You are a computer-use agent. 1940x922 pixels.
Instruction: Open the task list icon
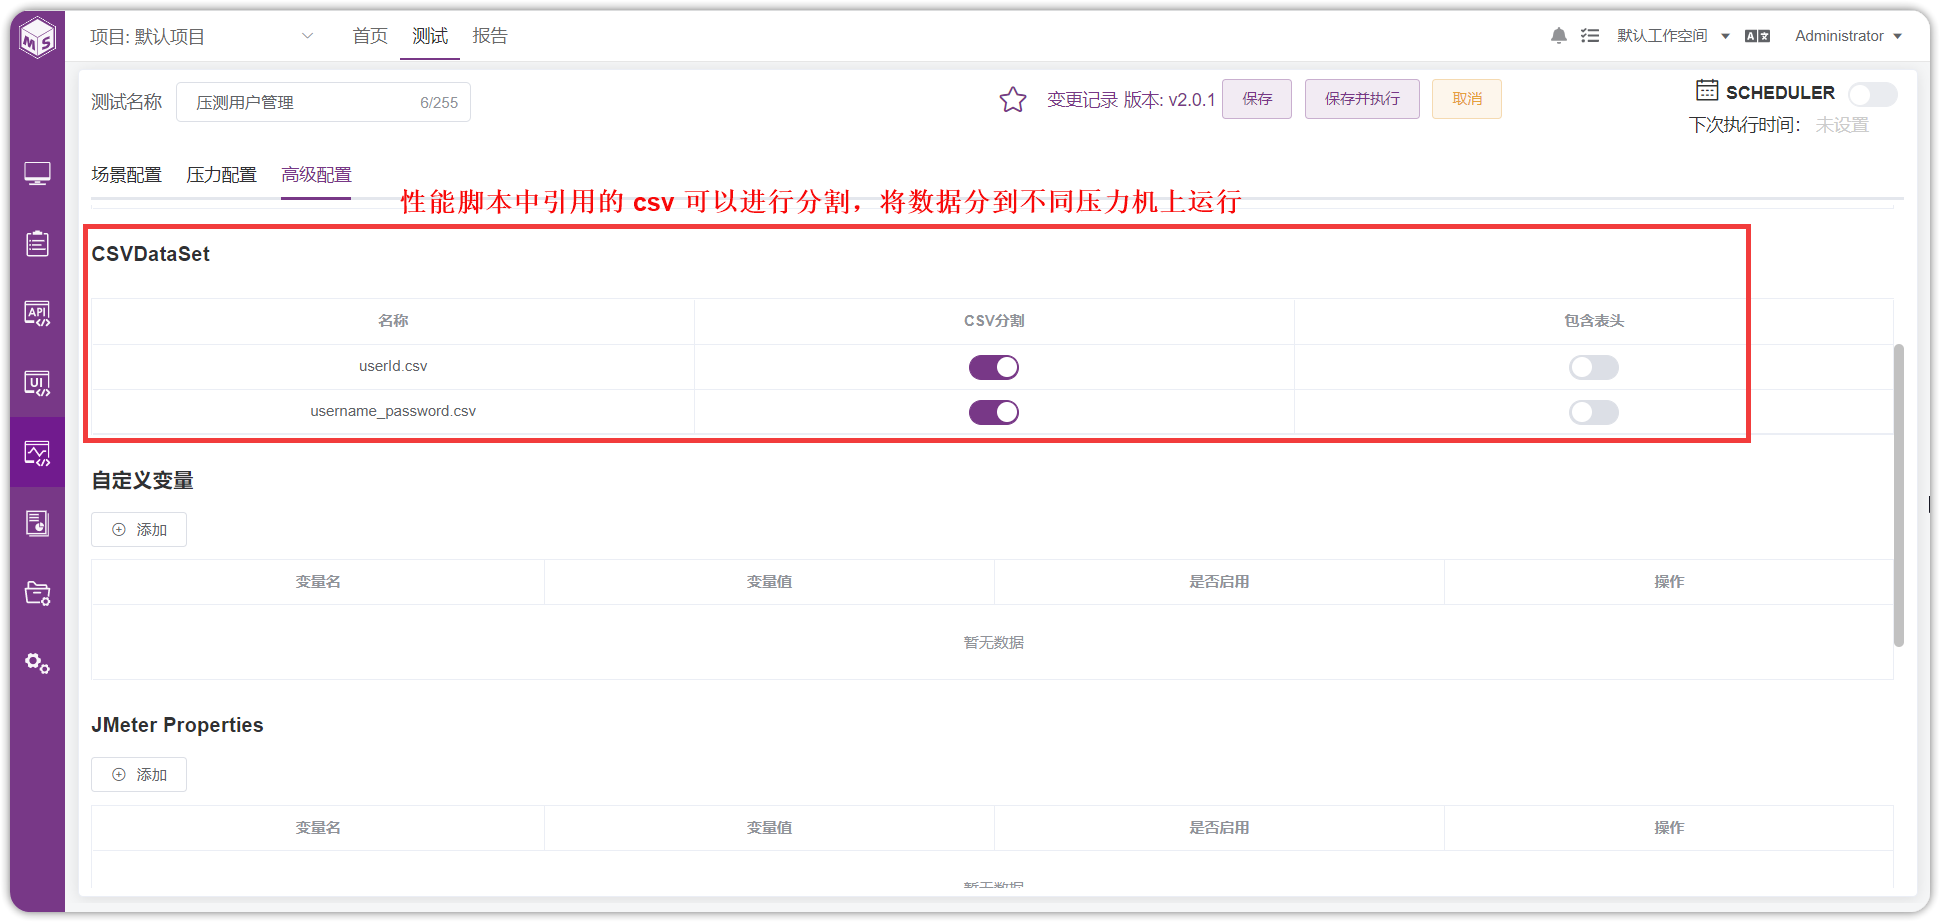[1590, 36]
